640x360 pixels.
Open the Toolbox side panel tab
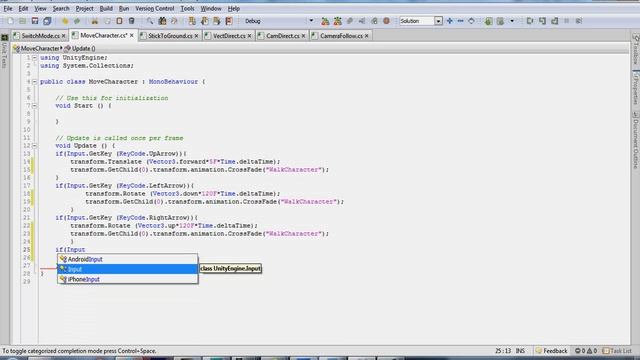tap(636, 50)
